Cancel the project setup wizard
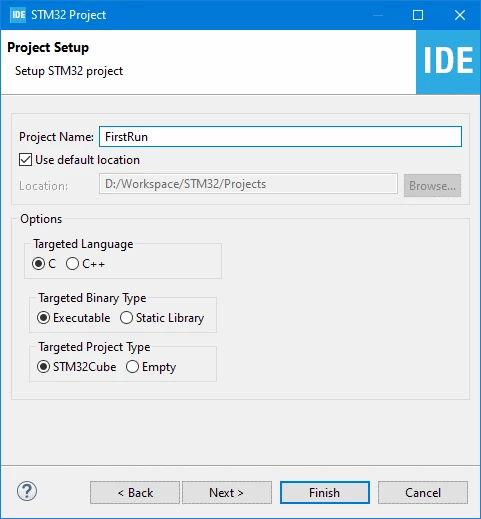 (423, 492)
